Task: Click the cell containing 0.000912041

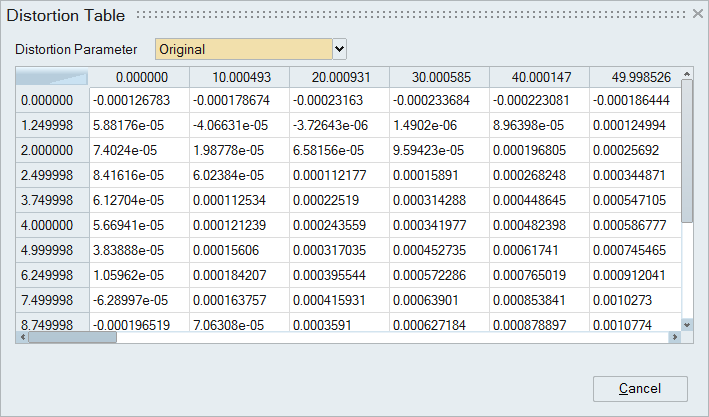Action: (634, 274)
